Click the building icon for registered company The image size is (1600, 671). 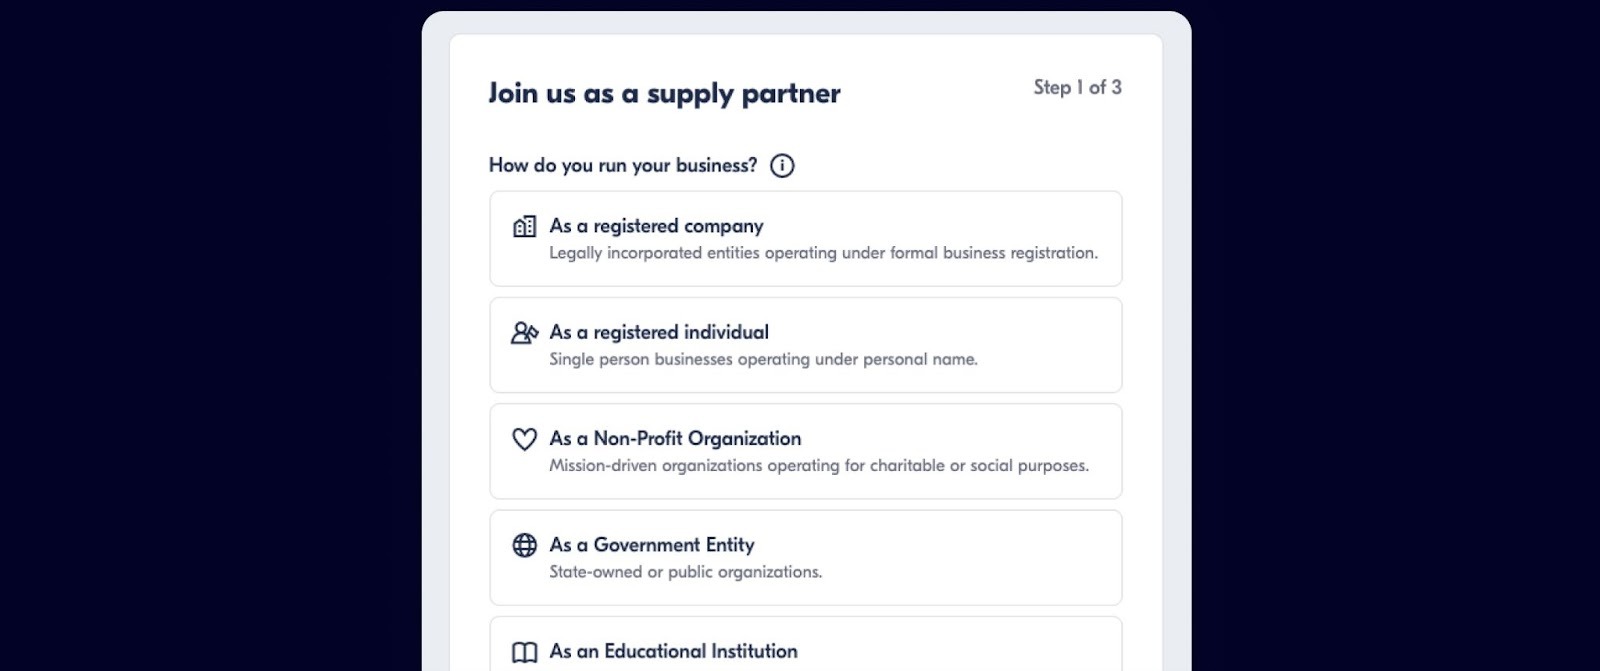coord(524,227)
